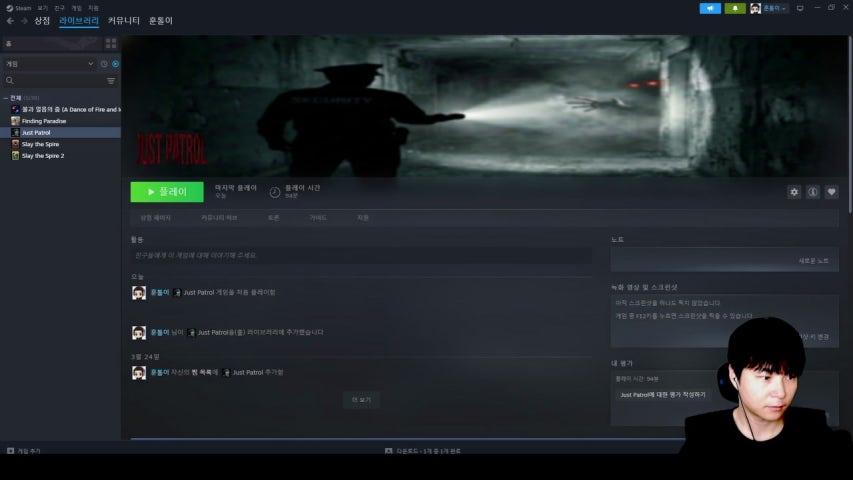Open the 상점 페이지 sub-tab
Image resolution: width=853 pixels, height=480 pixels.
[x=156, y=218]
